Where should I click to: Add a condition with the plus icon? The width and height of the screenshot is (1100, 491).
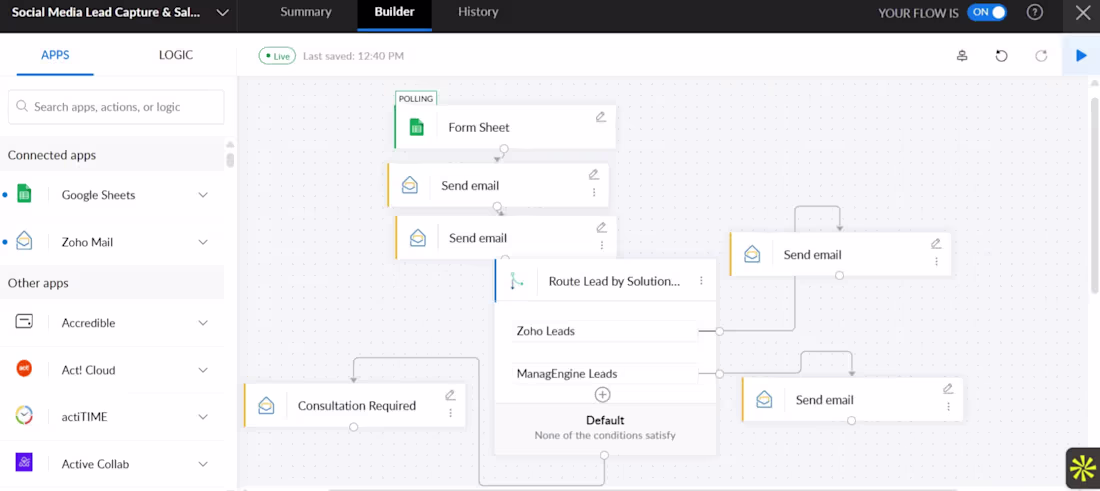(602, 395)
